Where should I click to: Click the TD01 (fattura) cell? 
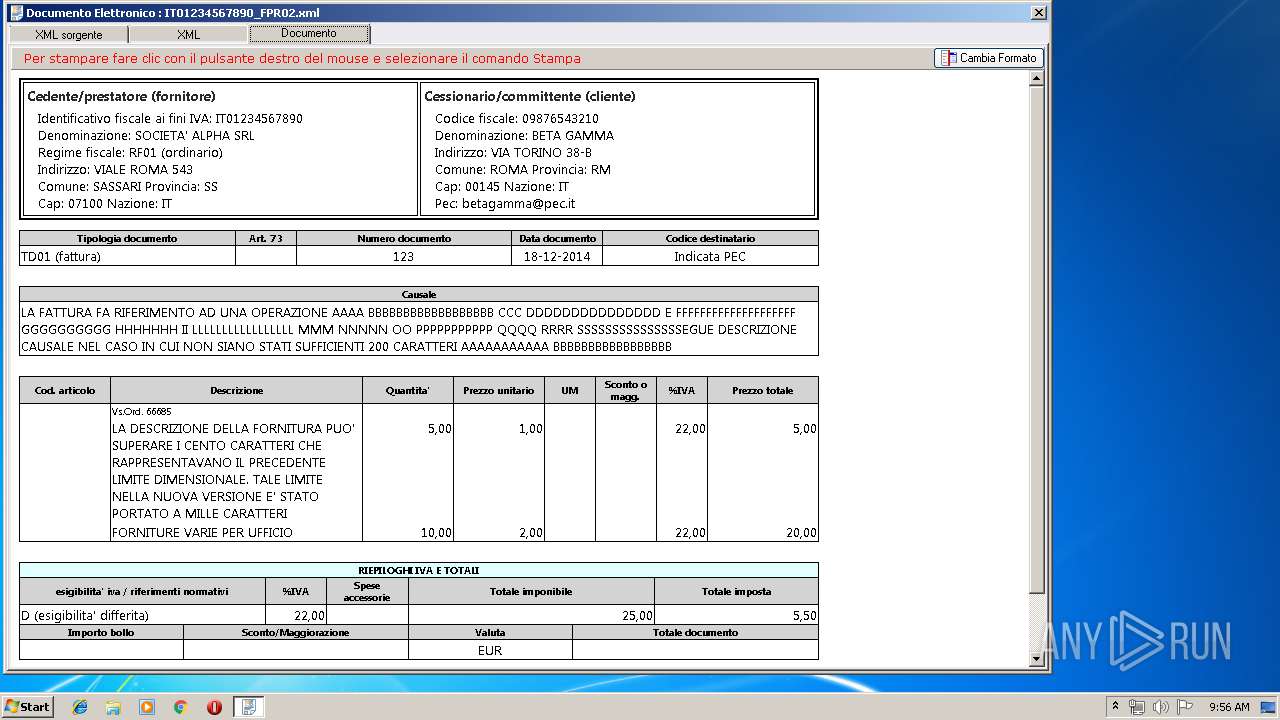coord(127,257)
